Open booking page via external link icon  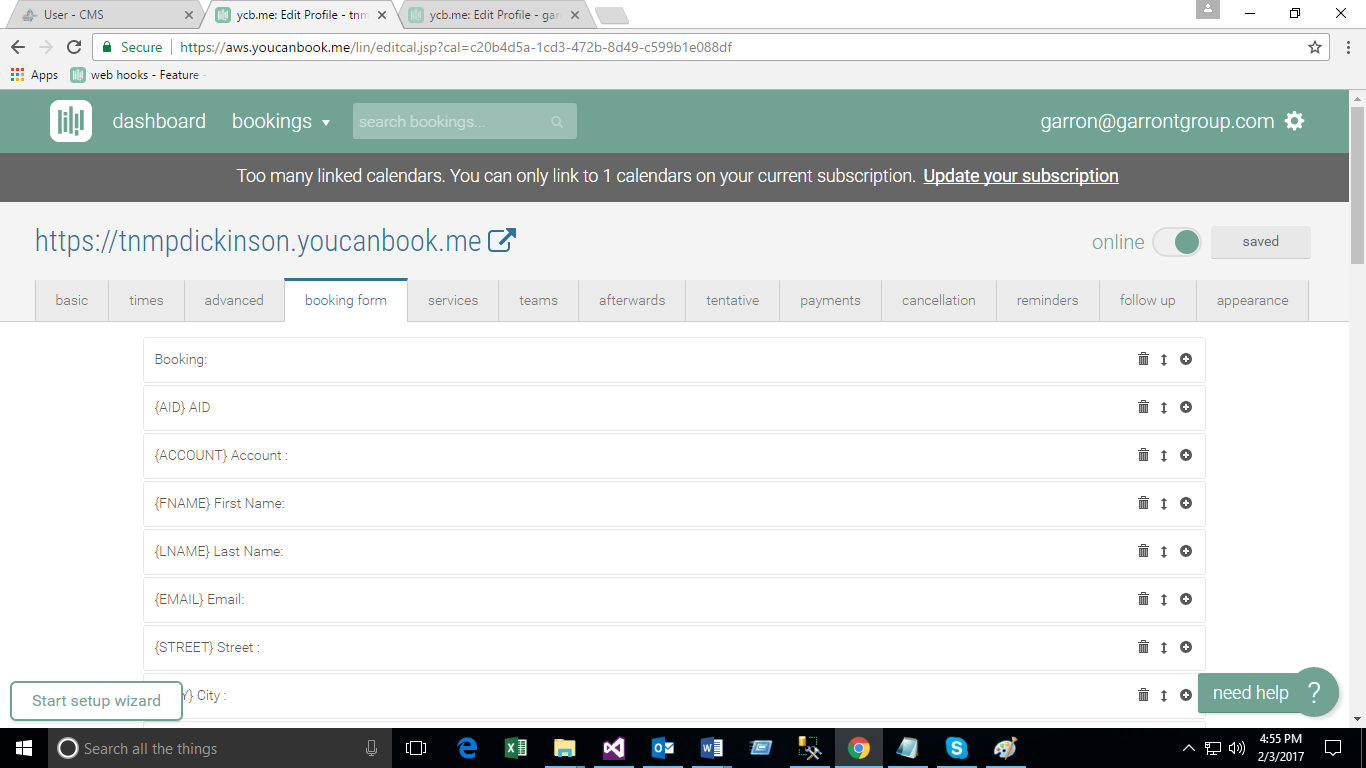point(501,241)
